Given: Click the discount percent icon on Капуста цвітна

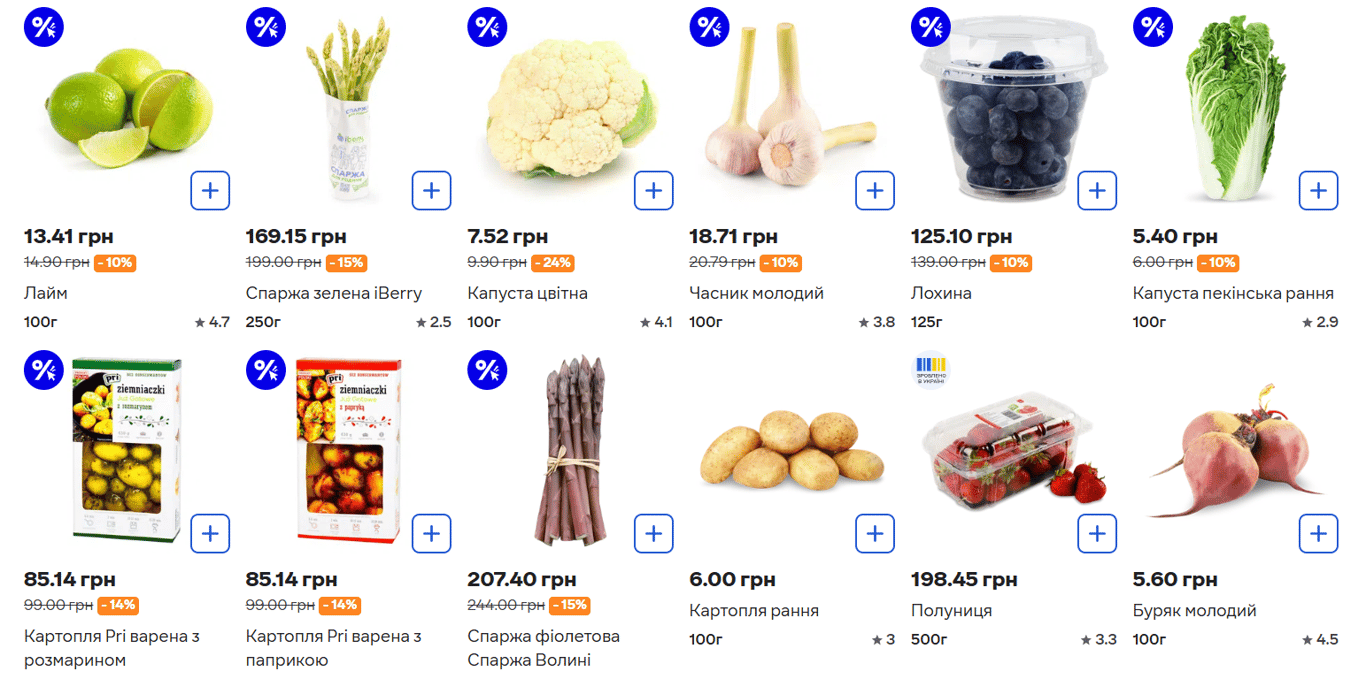Looking at the screenshot, I should pyautogui.click(x=487, y=27).
